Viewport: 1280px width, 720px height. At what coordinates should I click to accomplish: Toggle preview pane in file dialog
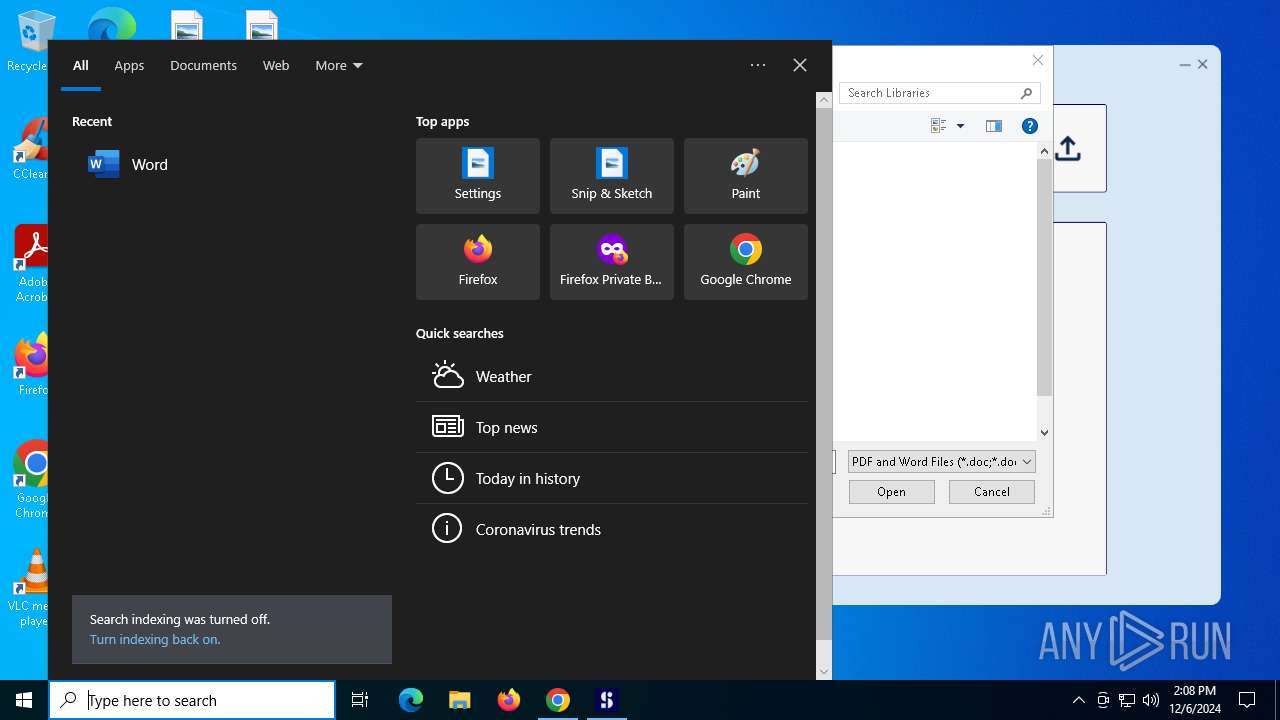pos(994,126)
